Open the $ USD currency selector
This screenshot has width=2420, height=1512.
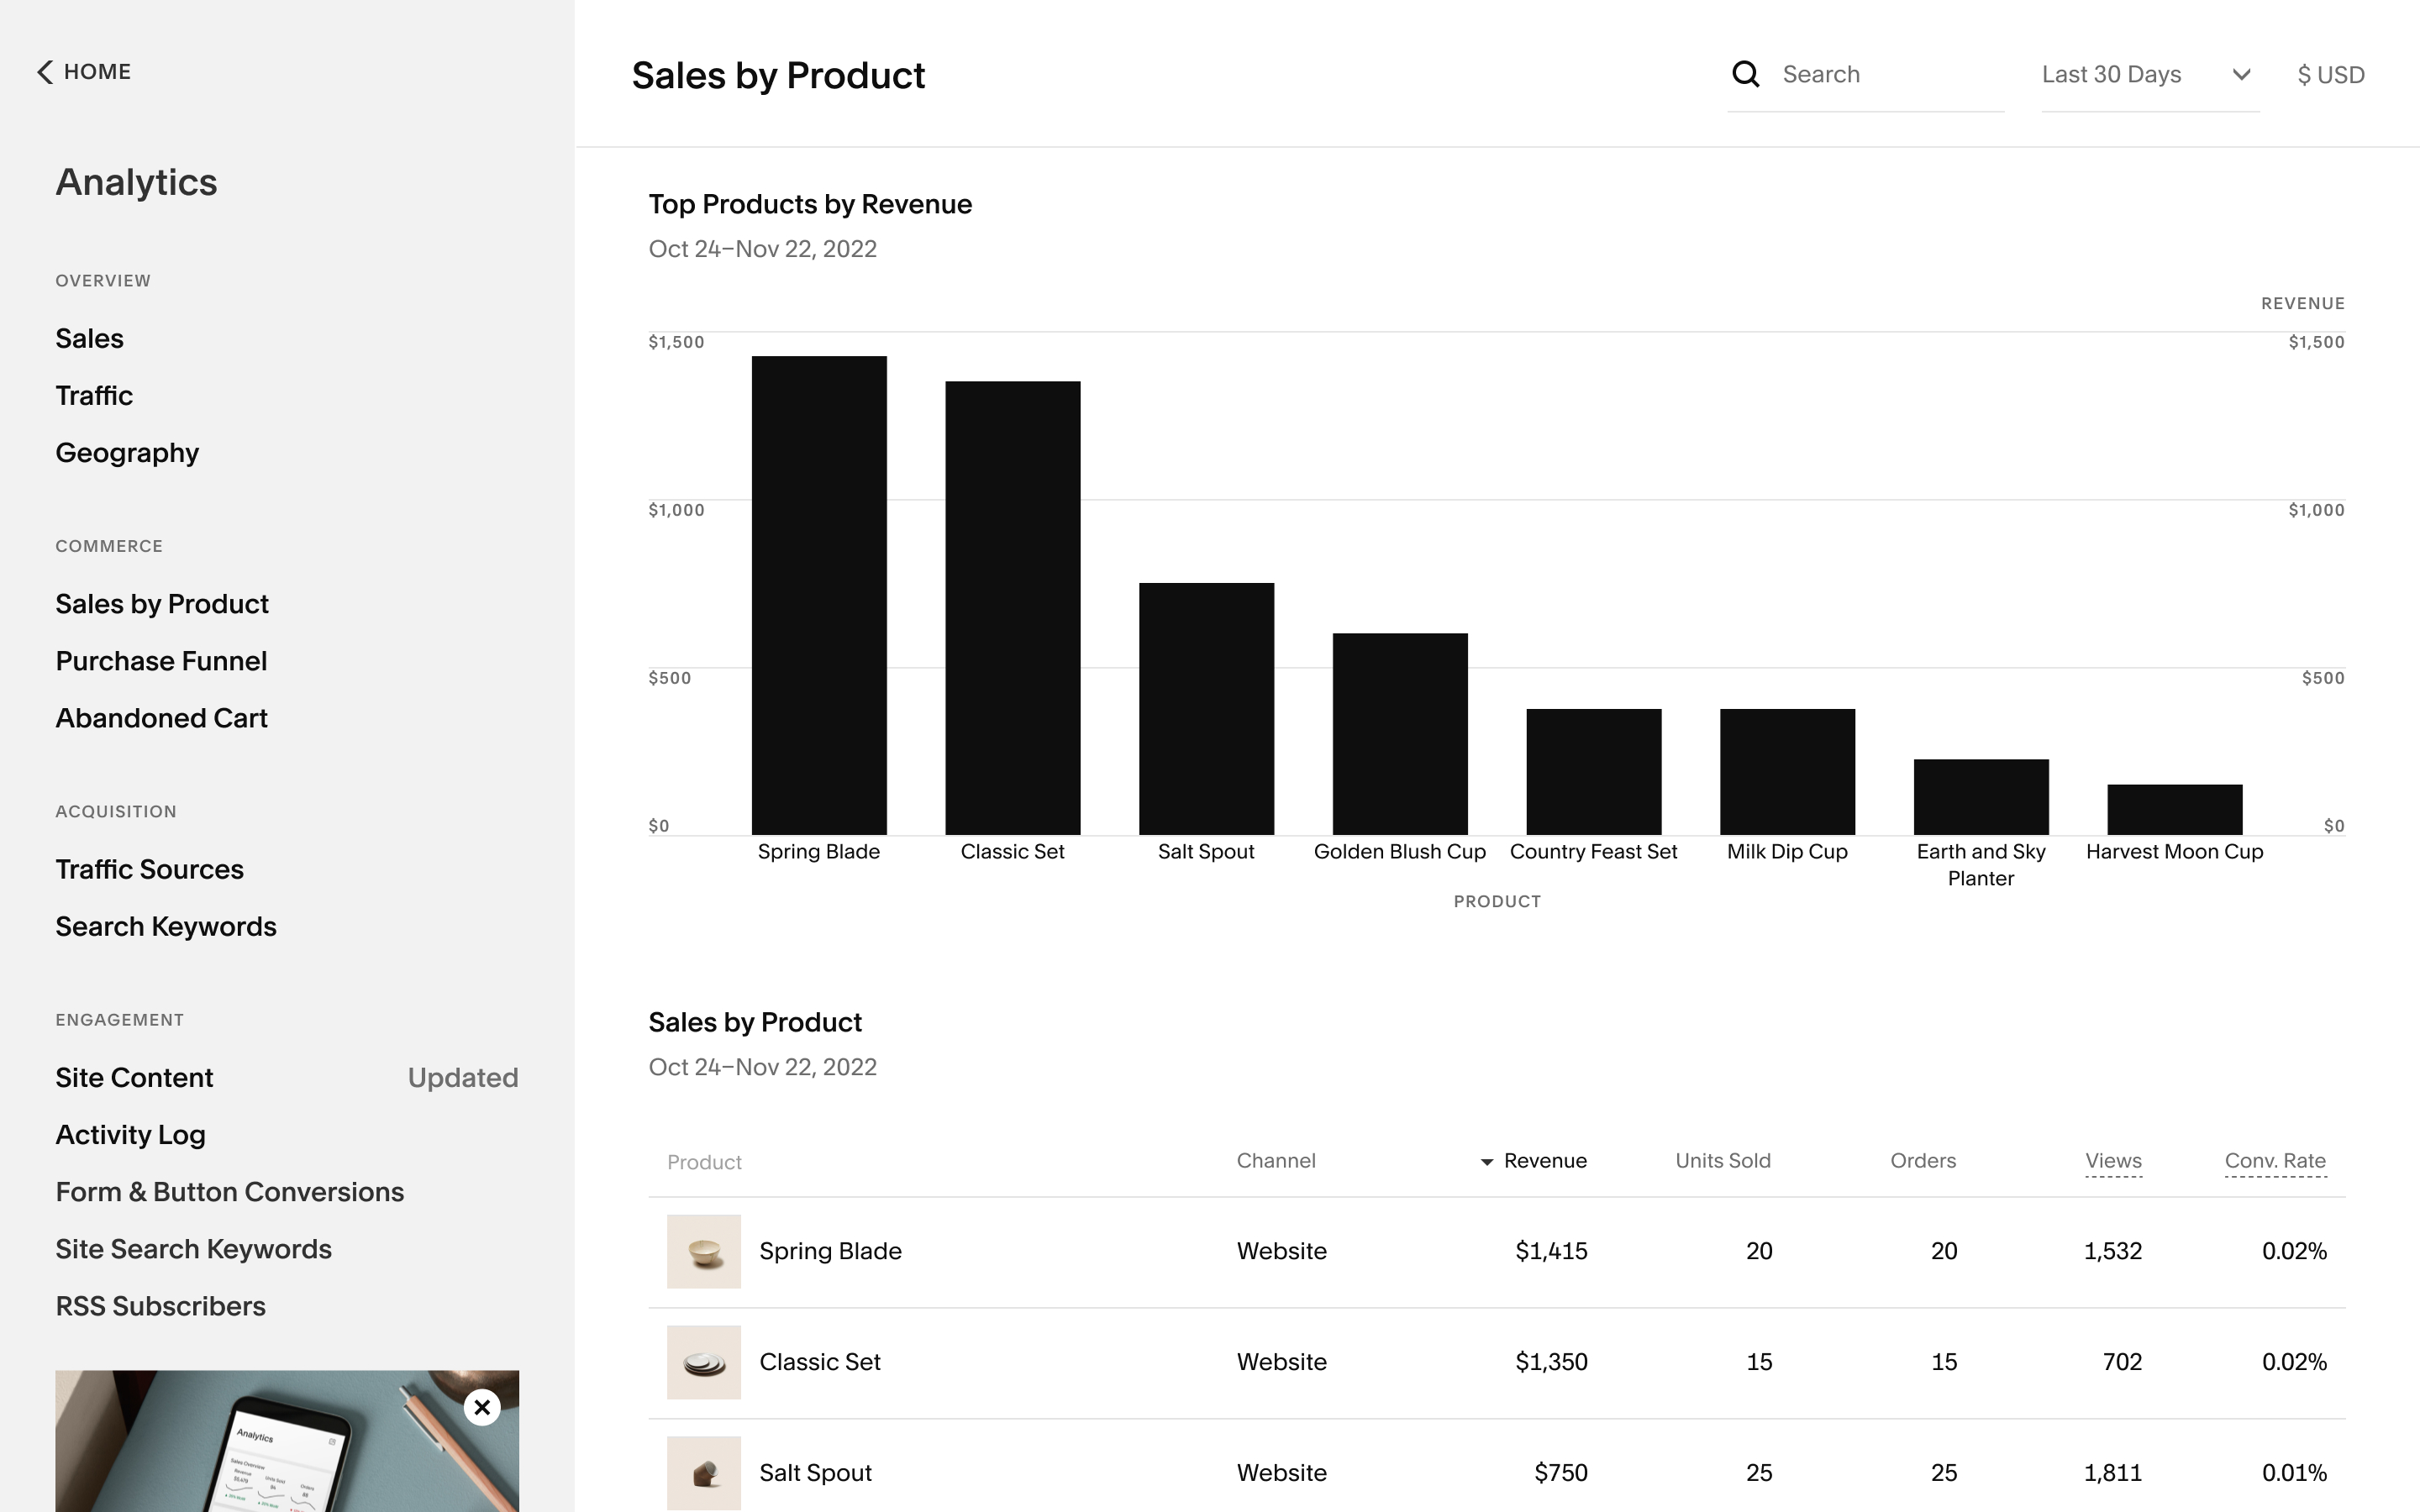pos(2330,74)
